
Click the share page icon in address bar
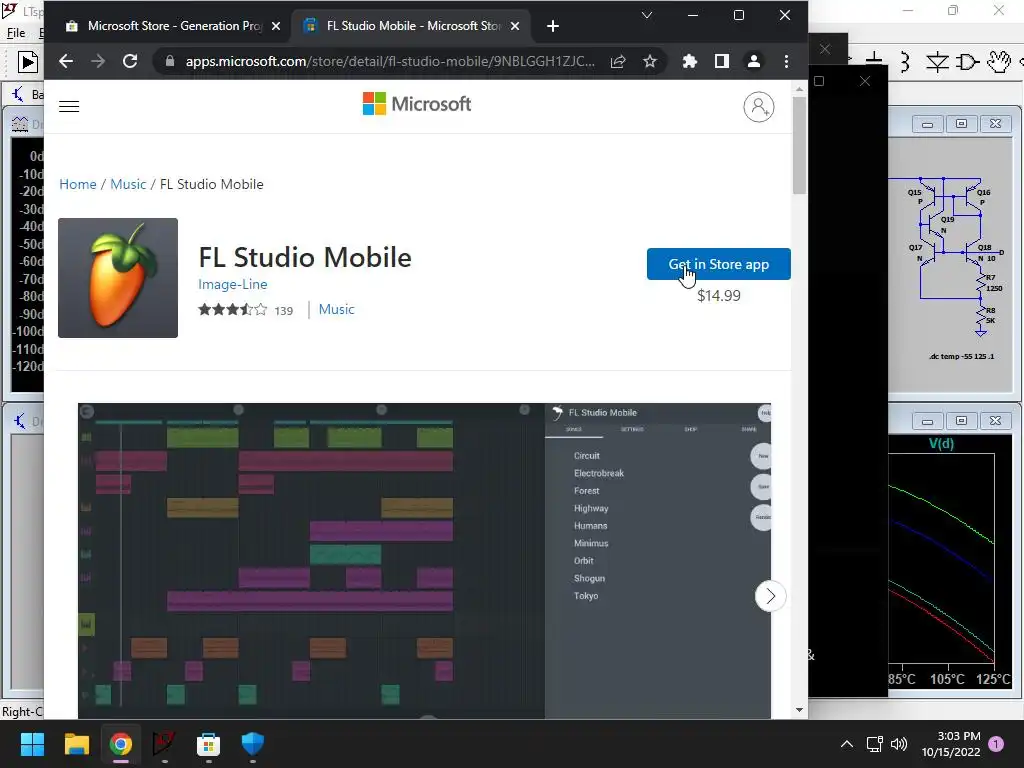[x=618, y=61]
